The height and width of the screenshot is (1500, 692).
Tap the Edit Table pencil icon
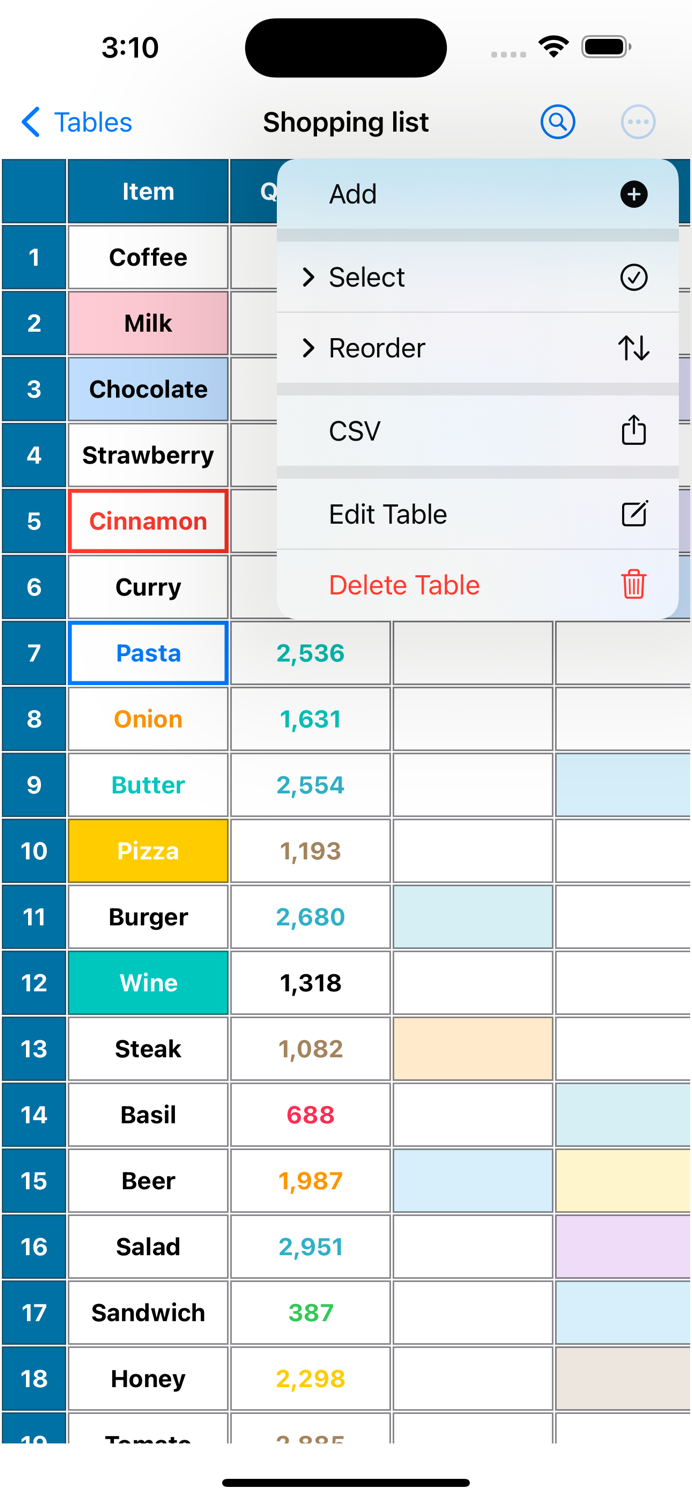pyautogui.click(x=633, y=513)
